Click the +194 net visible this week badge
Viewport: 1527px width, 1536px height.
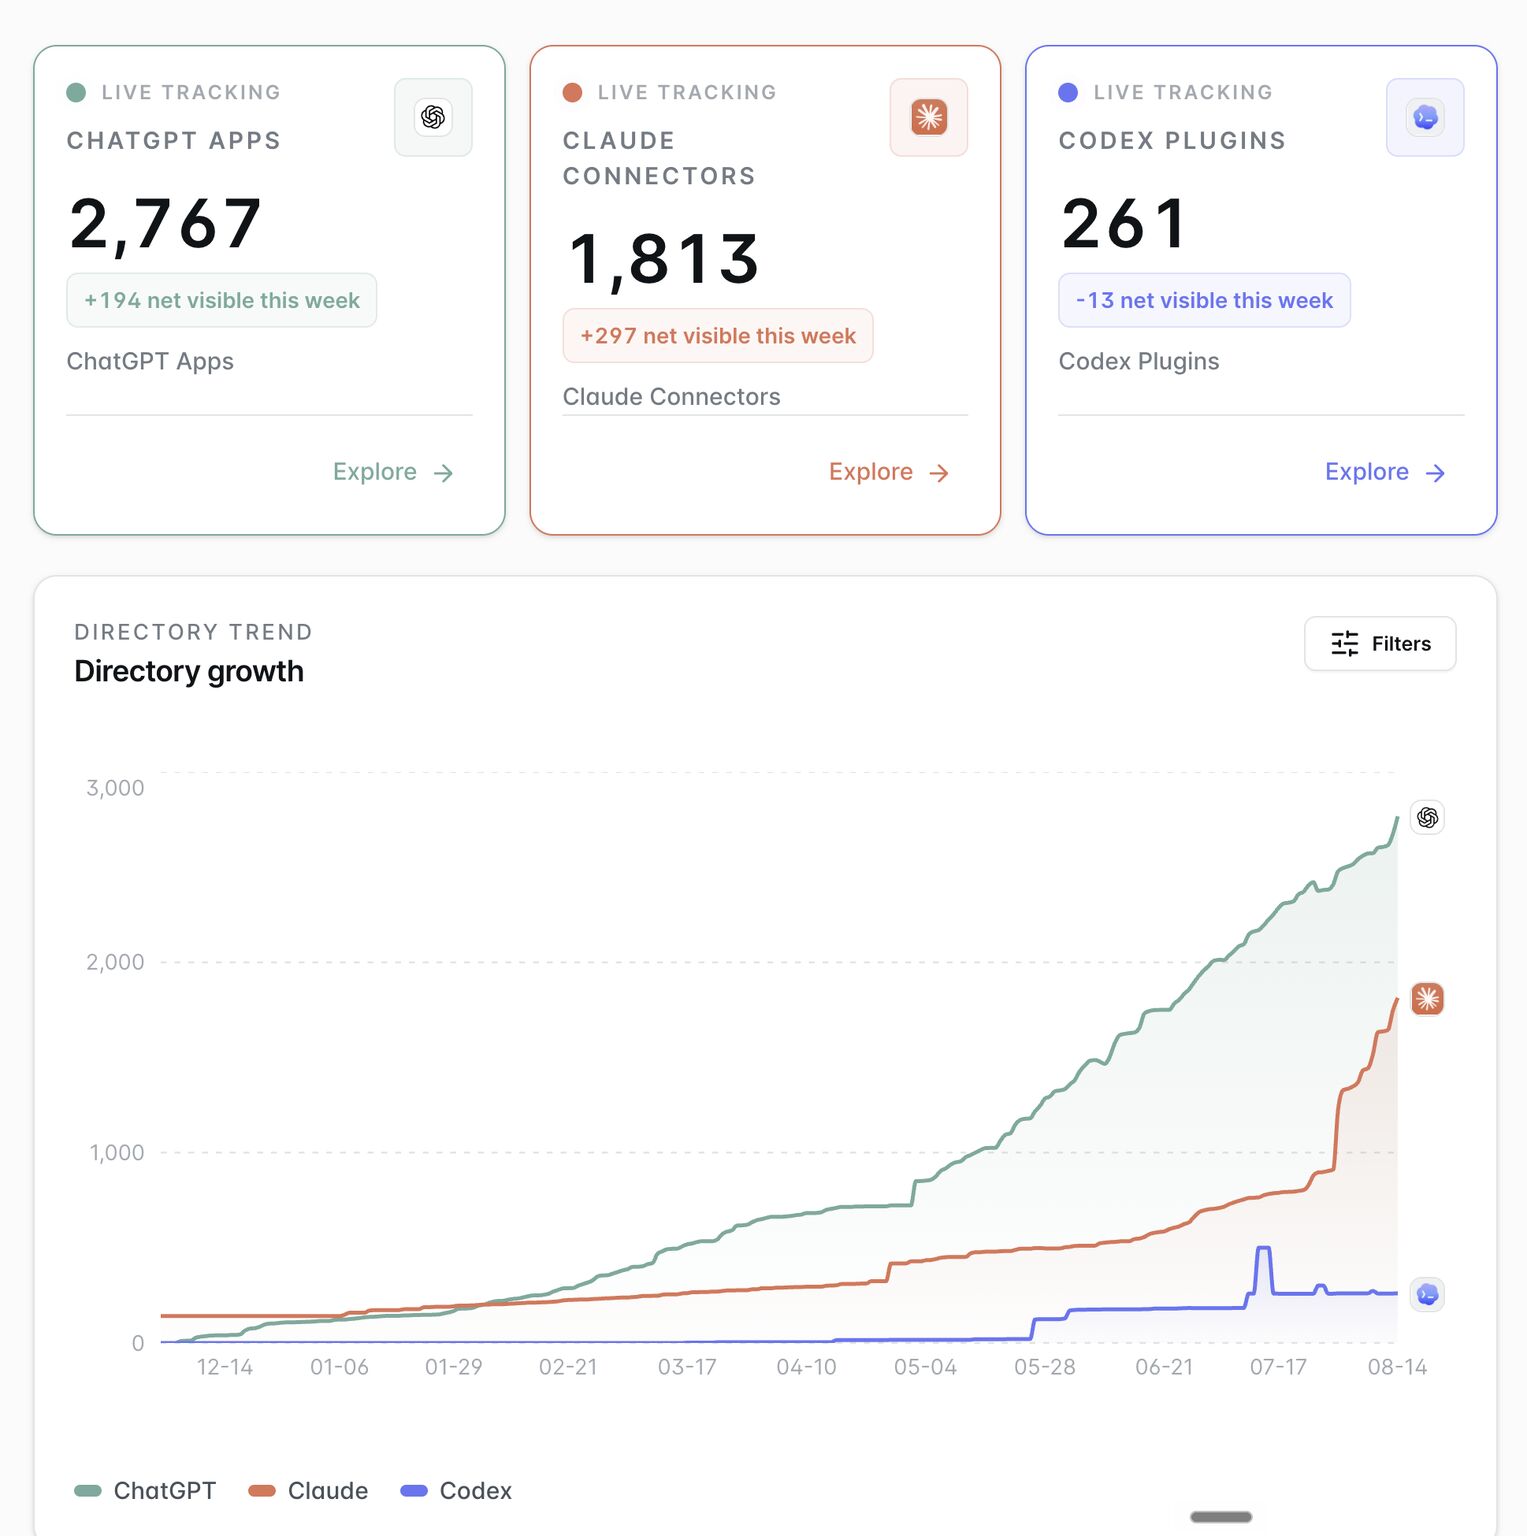pyautogui.click(x=222, y=300)
